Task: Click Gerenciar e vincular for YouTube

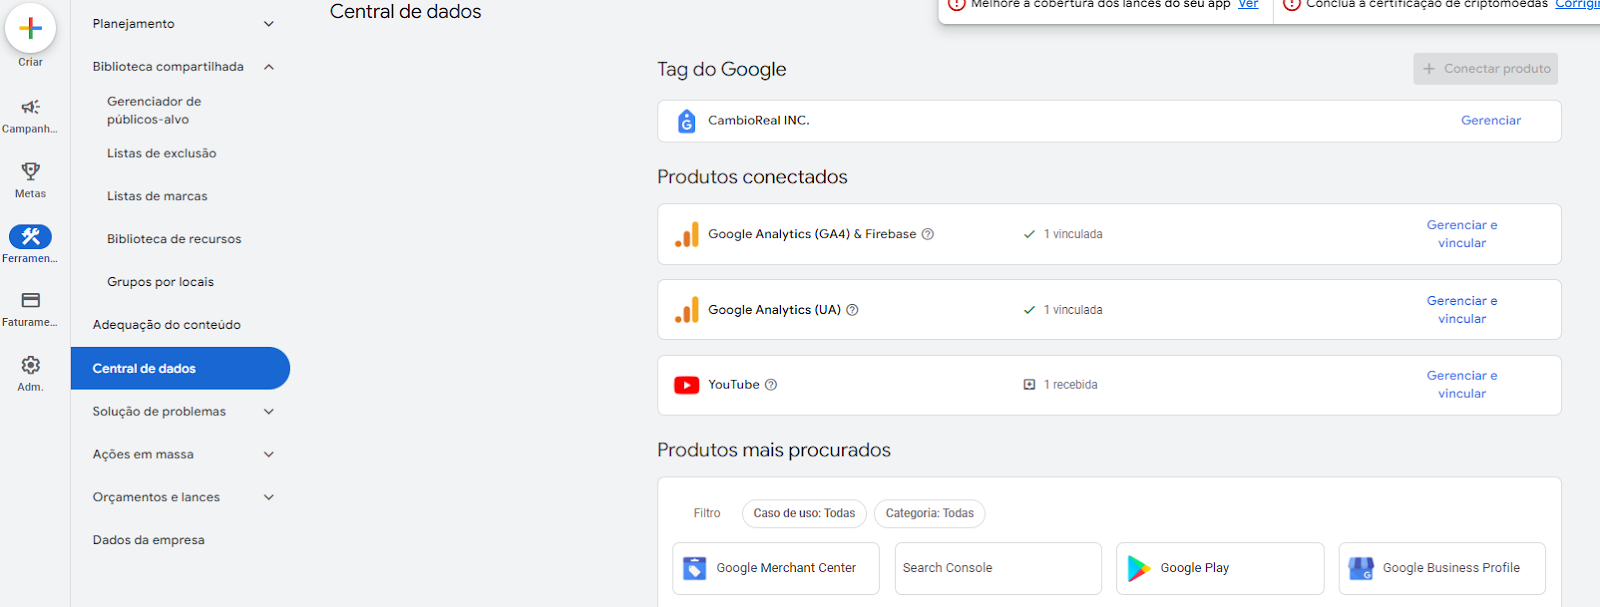Action: pyautogui.click(x=1462, y=385)
